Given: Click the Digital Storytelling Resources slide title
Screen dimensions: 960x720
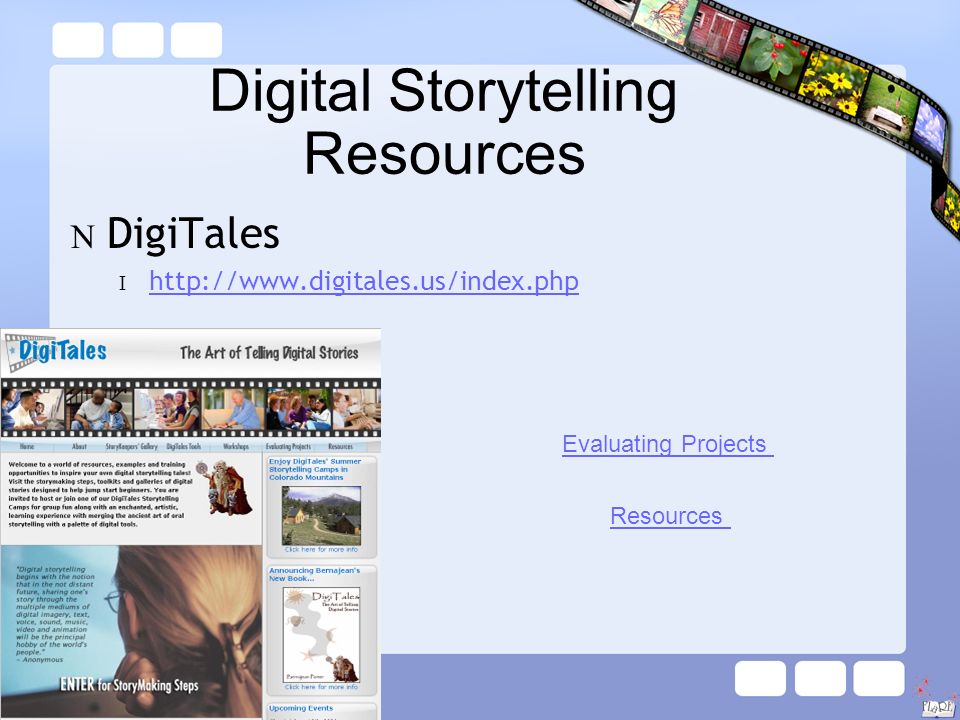Looking at the screenshot, I should coord(444,121).
